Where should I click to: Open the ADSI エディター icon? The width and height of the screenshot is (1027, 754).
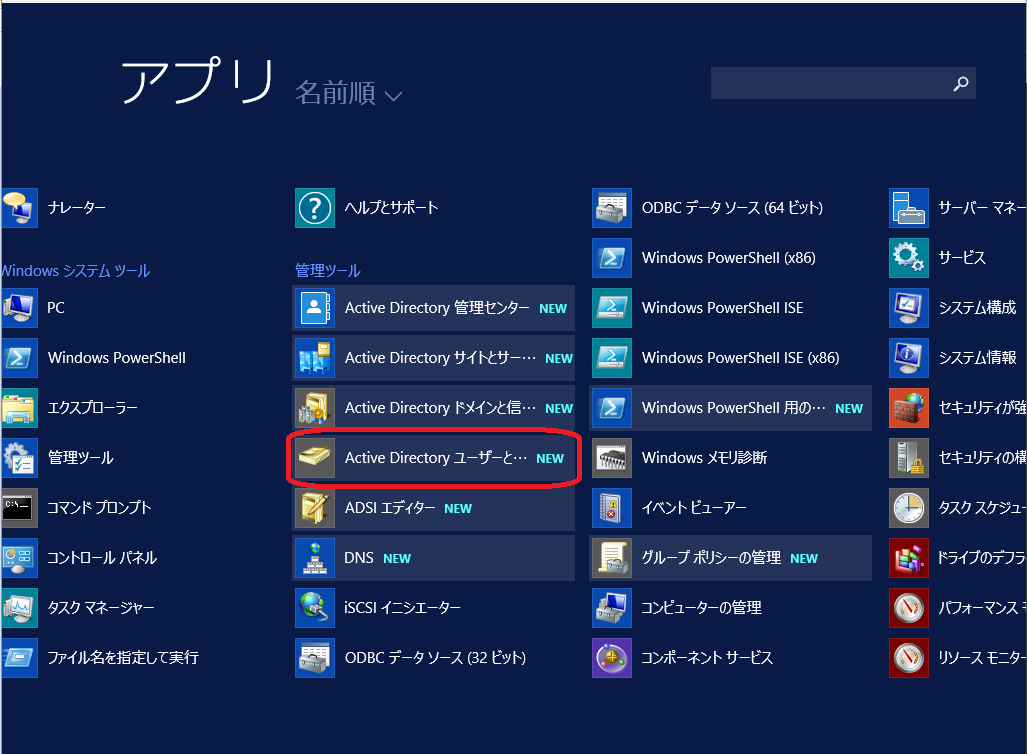315,508
